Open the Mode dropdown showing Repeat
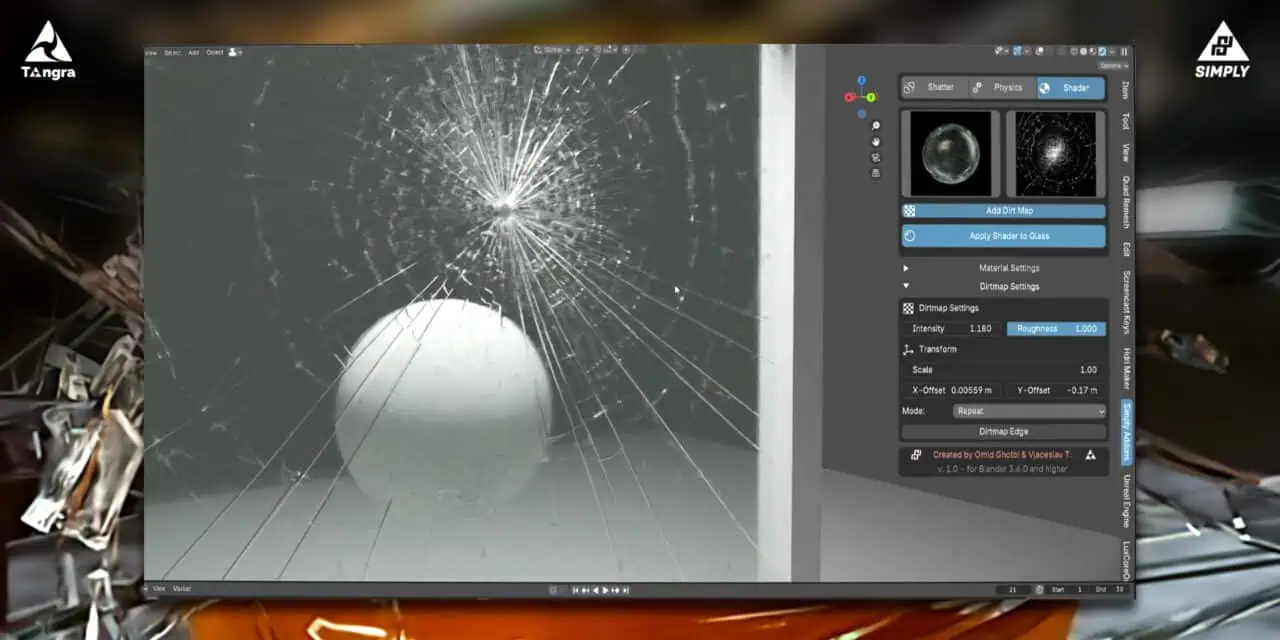 pos(1029,411)
